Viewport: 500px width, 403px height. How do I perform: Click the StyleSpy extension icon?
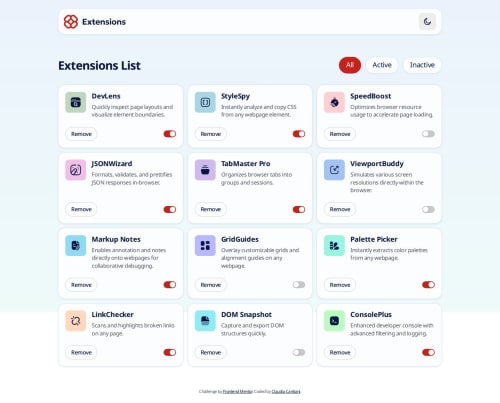[205, 102]
